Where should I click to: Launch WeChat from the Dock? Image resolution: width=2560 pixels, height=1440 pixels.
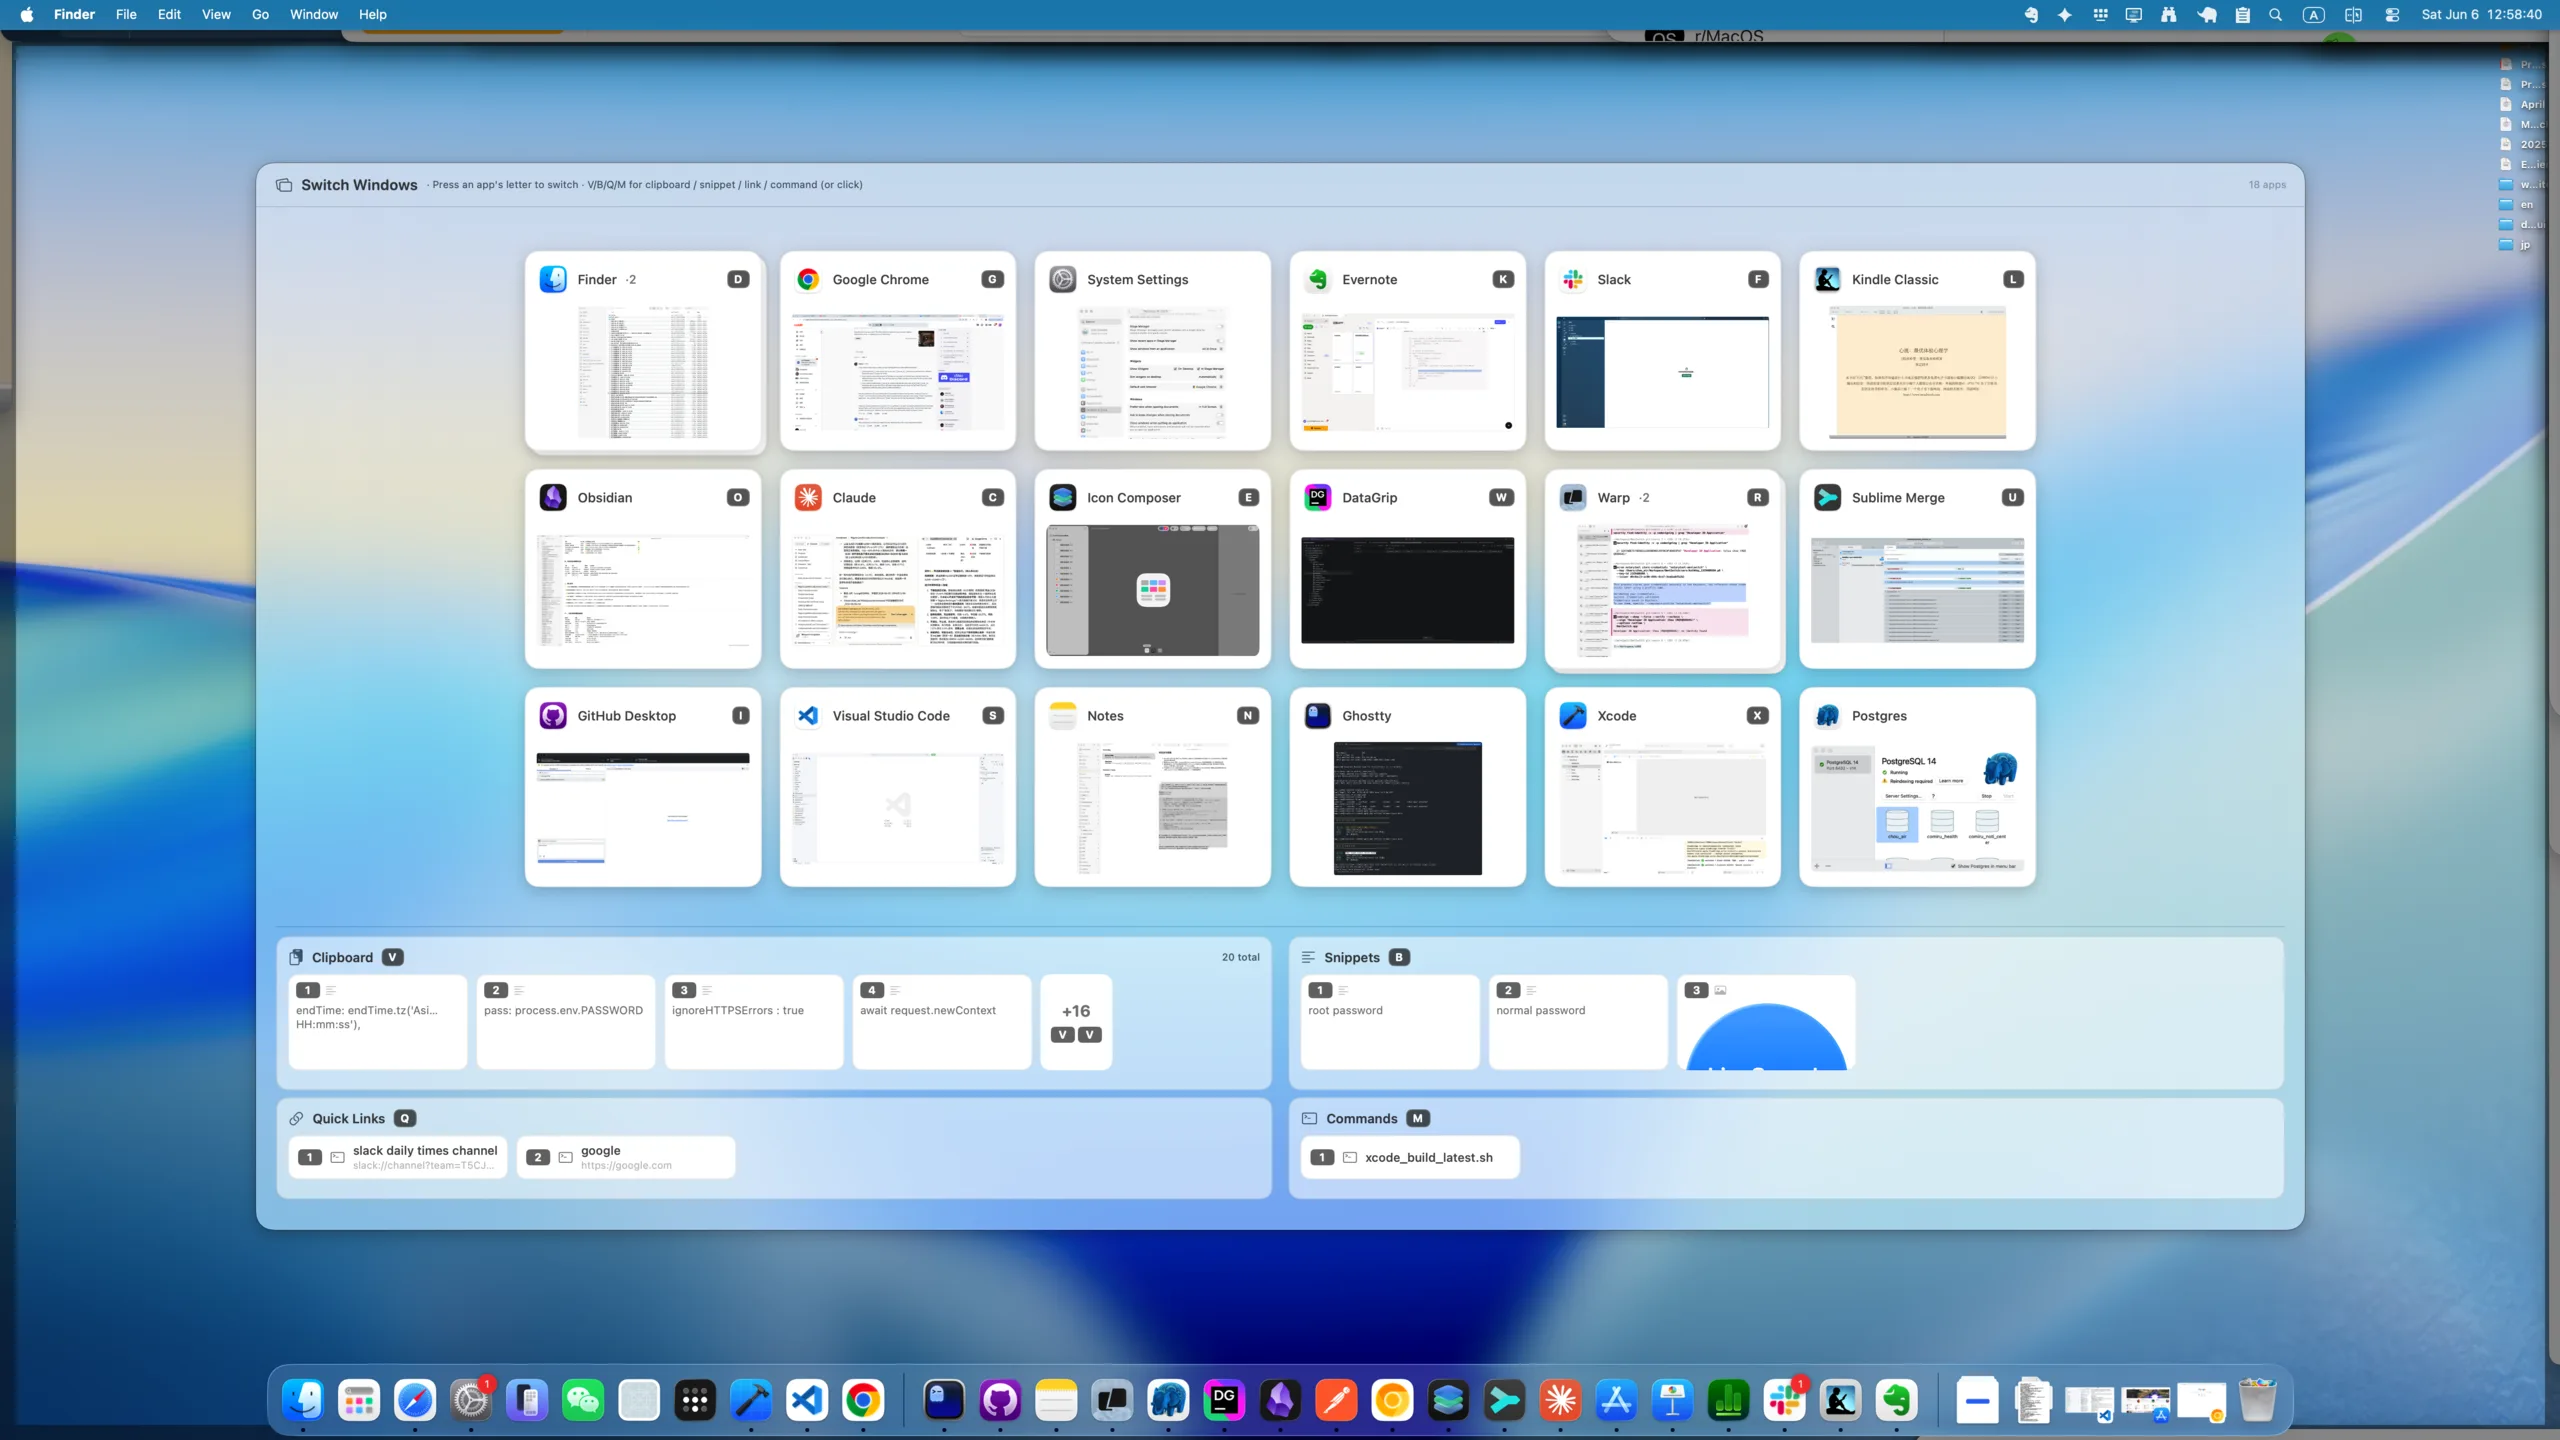583,1400
